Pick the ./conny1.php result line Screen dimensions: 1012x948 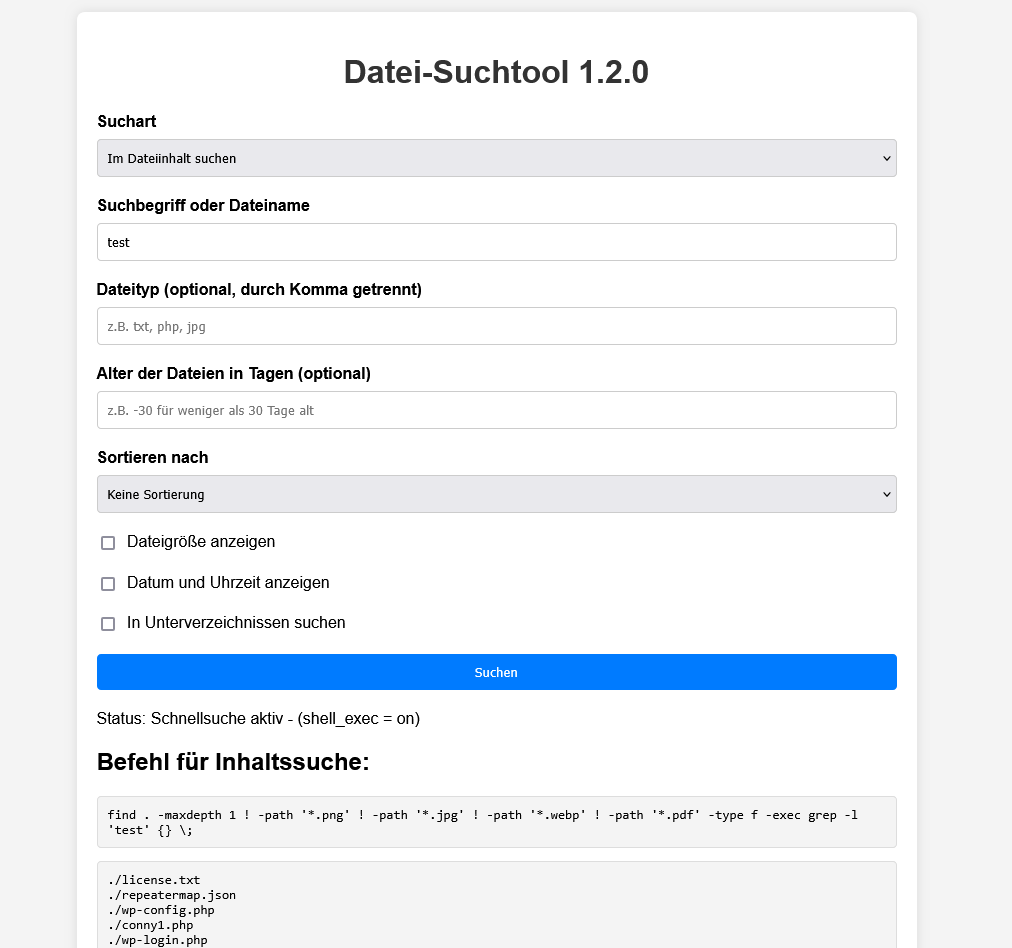tap(150, 925)
